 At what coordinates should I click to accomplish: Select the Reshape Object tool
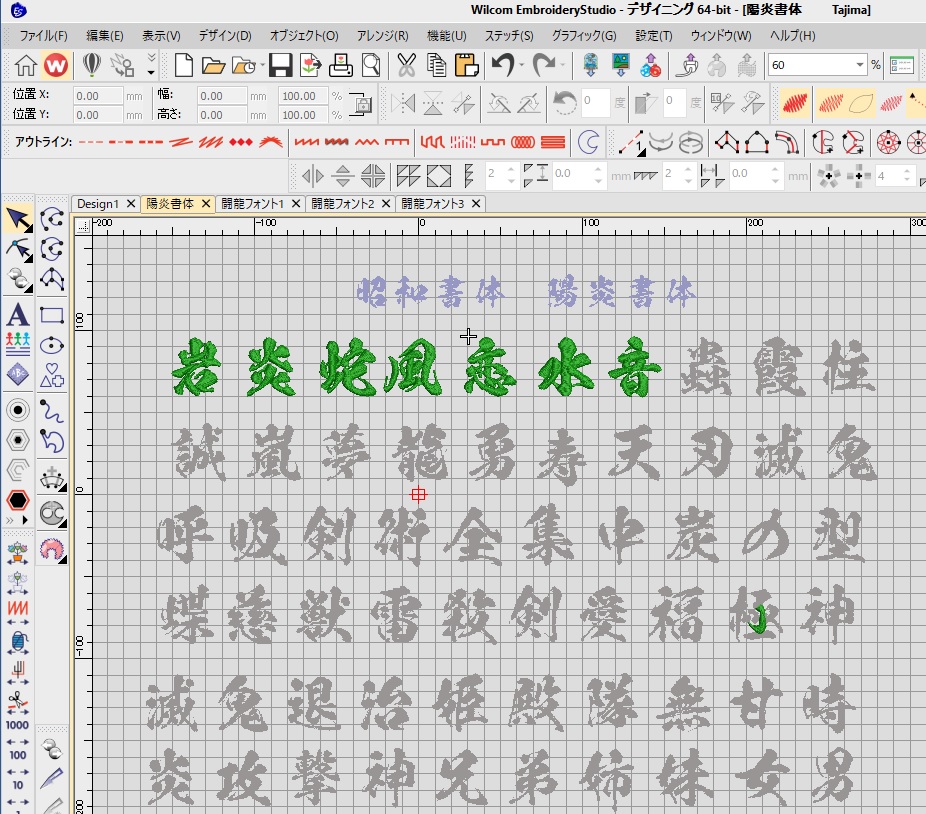[x=18, y=249]
